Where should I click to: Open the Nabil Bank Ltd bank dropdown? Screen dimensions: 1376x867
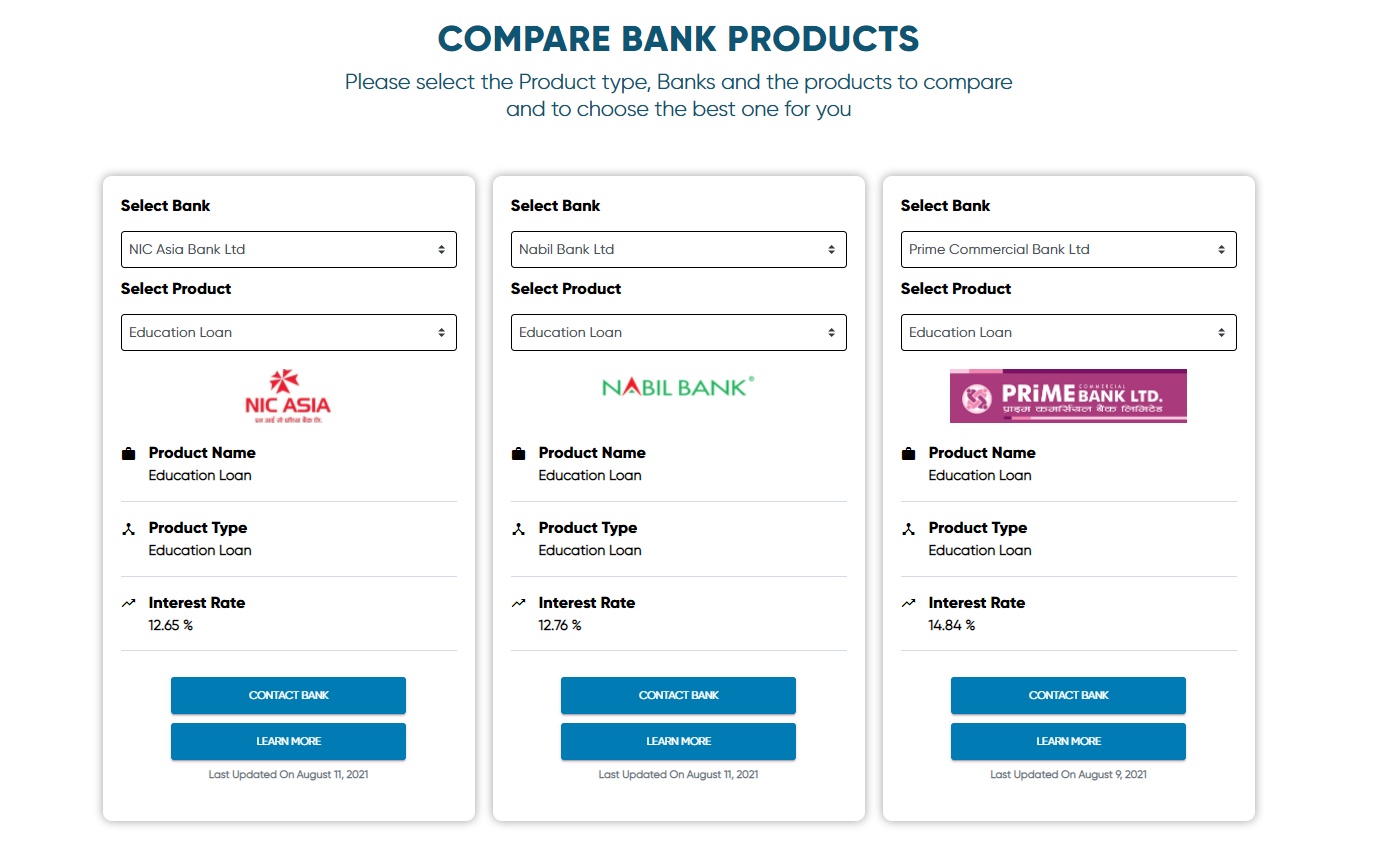tap(679, 250)
